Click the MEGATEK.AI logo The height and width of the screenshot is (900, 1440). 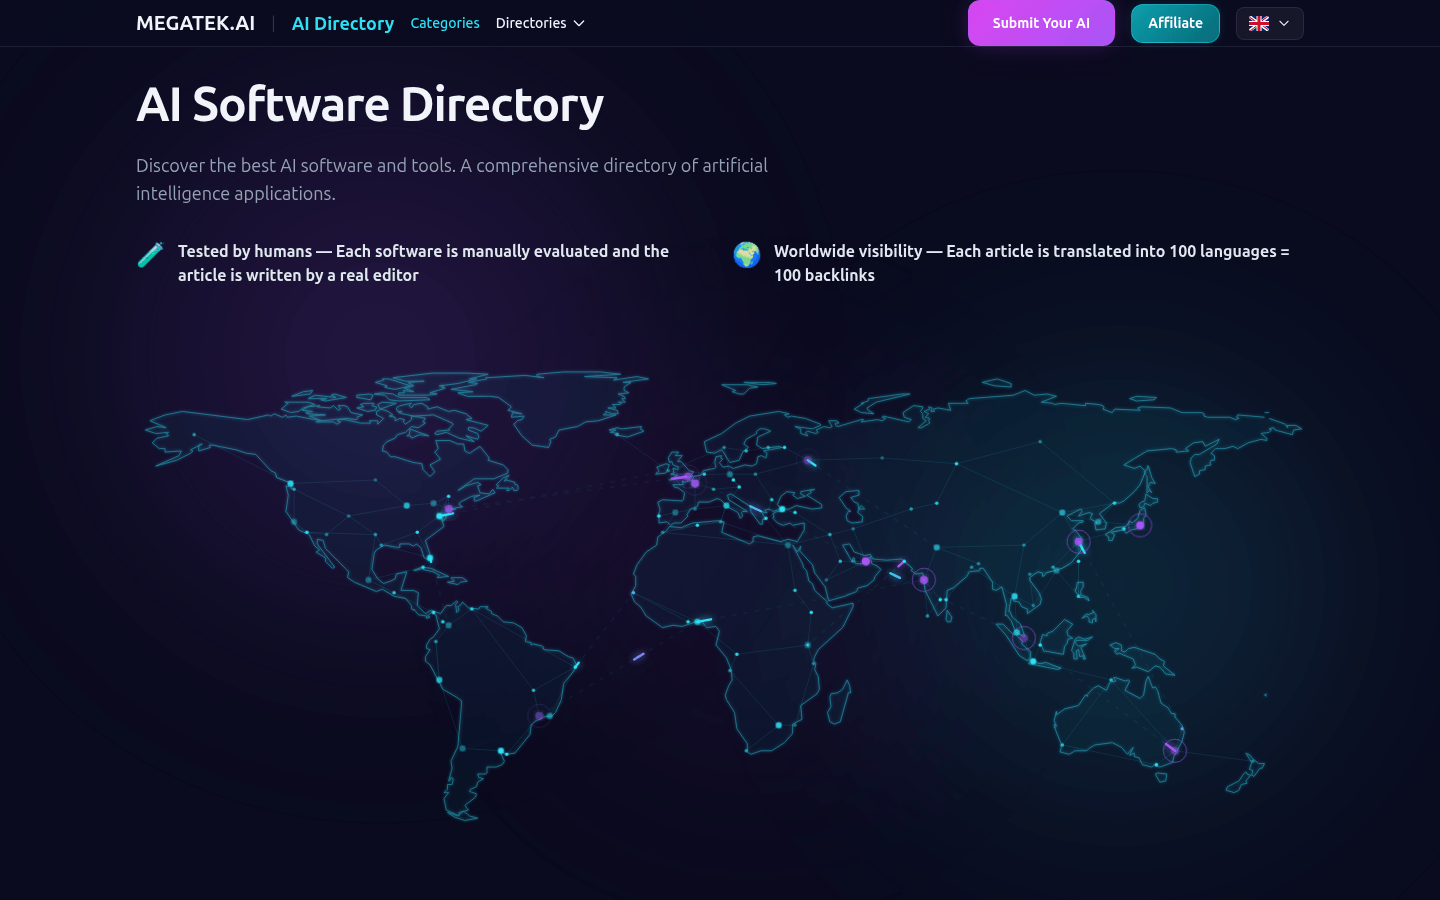195,22
